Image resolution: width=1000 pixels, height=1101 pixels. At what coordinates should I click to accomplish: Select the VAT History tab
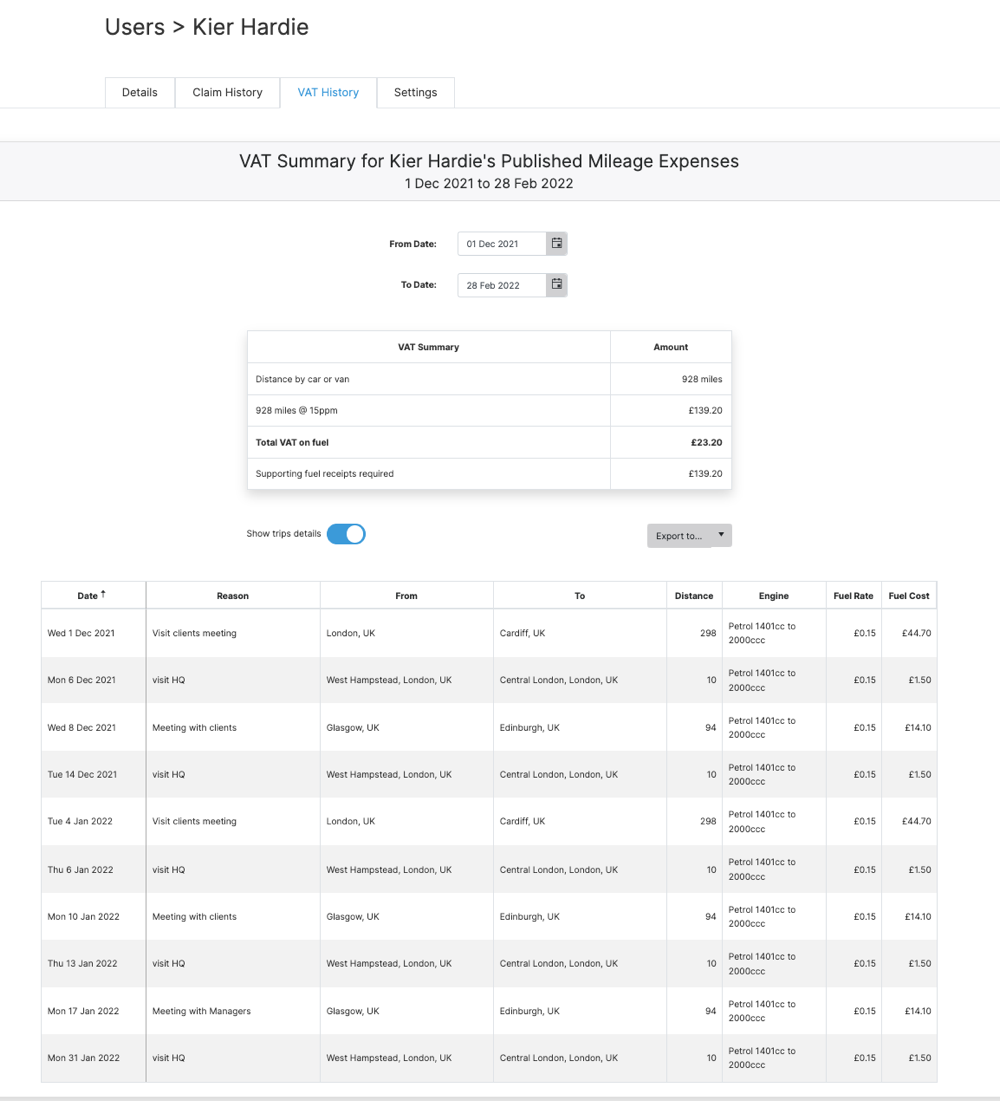click(x=328, y=92)
